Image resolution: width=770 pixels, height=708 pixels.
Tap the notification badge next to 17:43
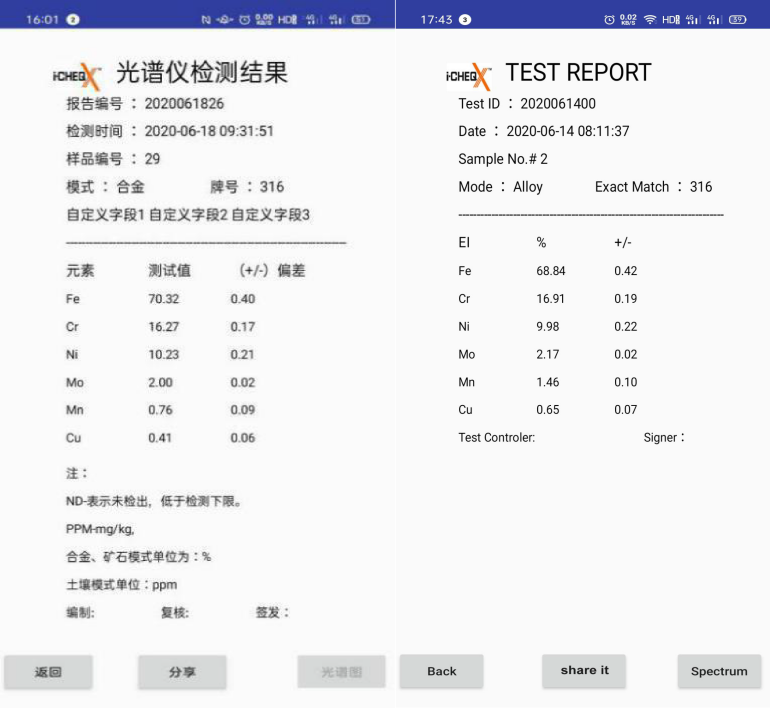(464, 19)
